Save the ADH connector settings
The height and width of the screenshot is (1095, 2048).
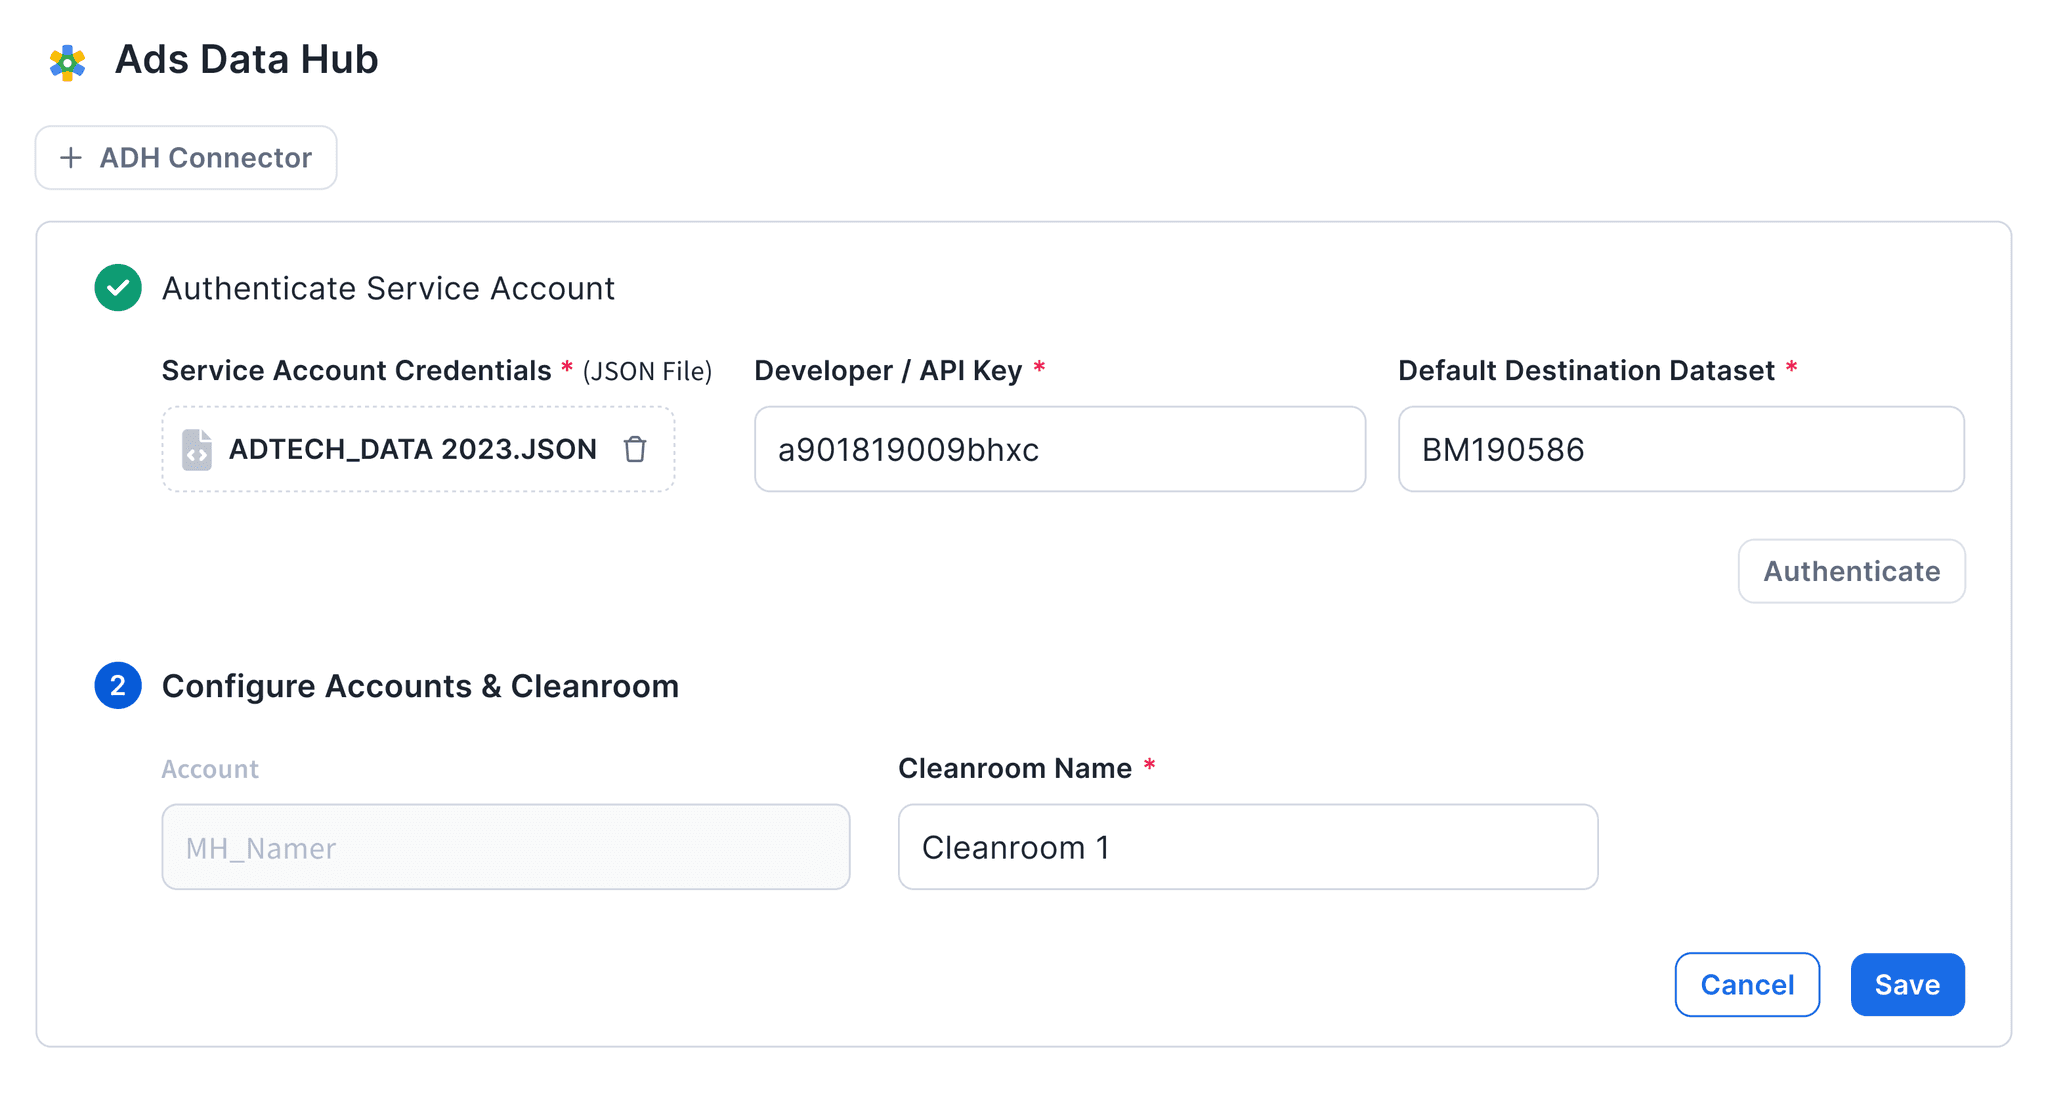click(1907, 985)
